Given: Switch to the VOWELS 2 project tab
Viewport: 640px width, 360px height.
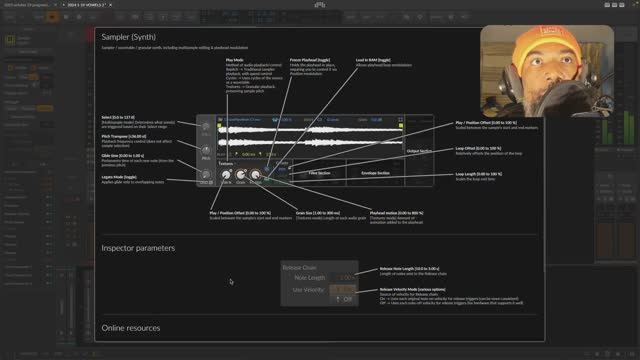Looking at the screenshot, I should point(86,5).
